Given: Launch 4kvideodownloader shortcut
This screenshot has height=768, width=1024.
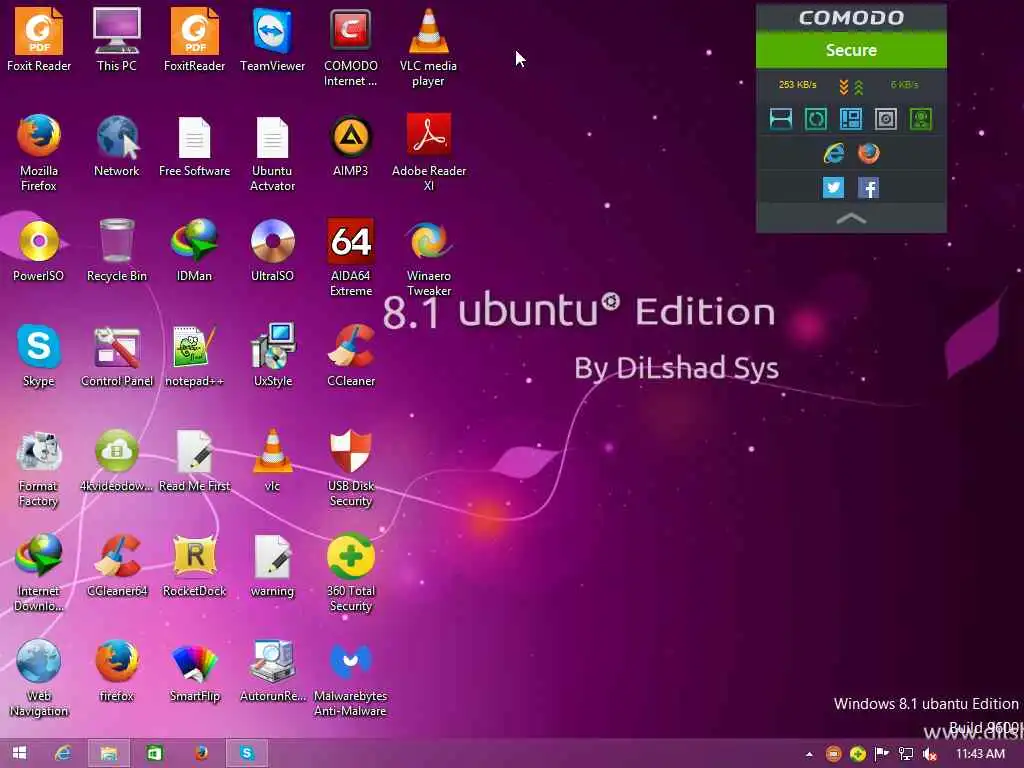Looking at the screenshot, I should [x=116, y=460].
